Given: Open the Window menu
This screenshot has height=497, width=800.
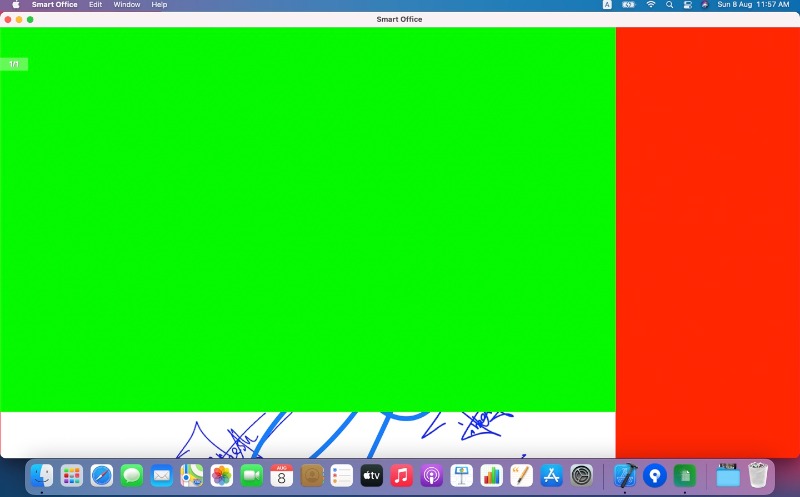Looking at the screenshot, I should tap(127, 5).
